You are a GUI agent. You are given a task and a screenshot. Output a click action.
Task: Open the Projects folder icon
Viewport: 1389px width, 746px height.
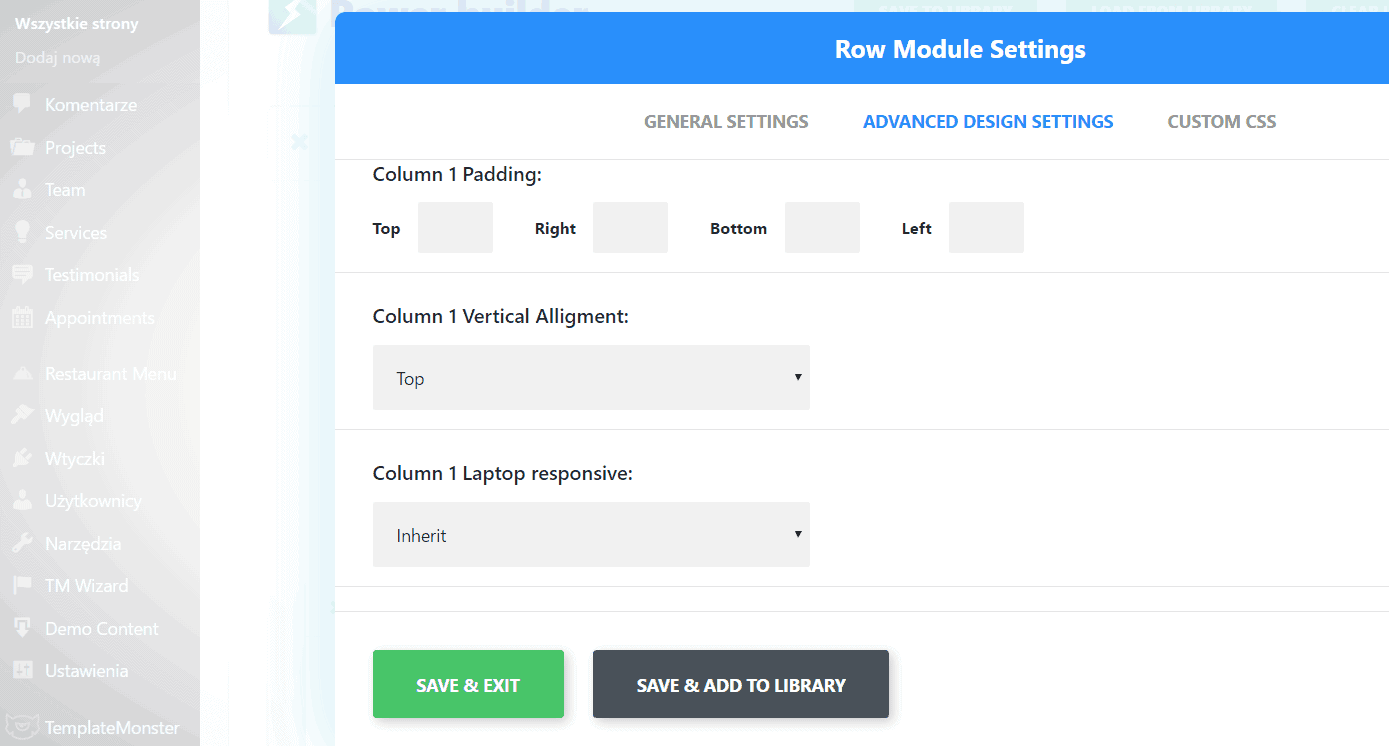pos(22,147)
